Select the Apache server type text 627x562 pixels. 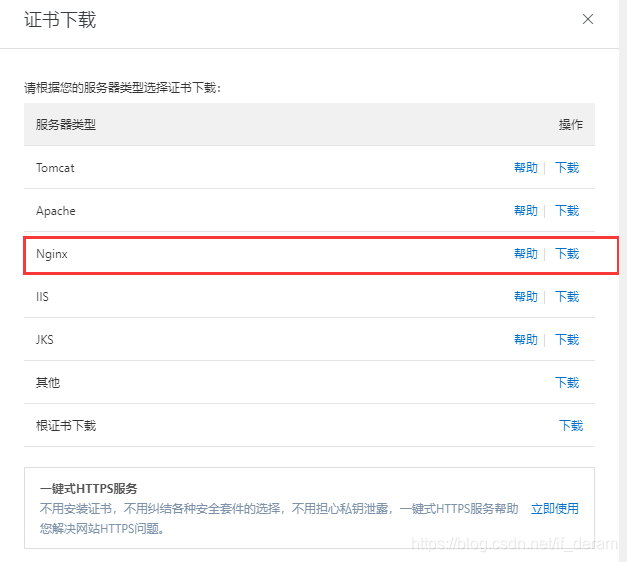pos(56,211)
